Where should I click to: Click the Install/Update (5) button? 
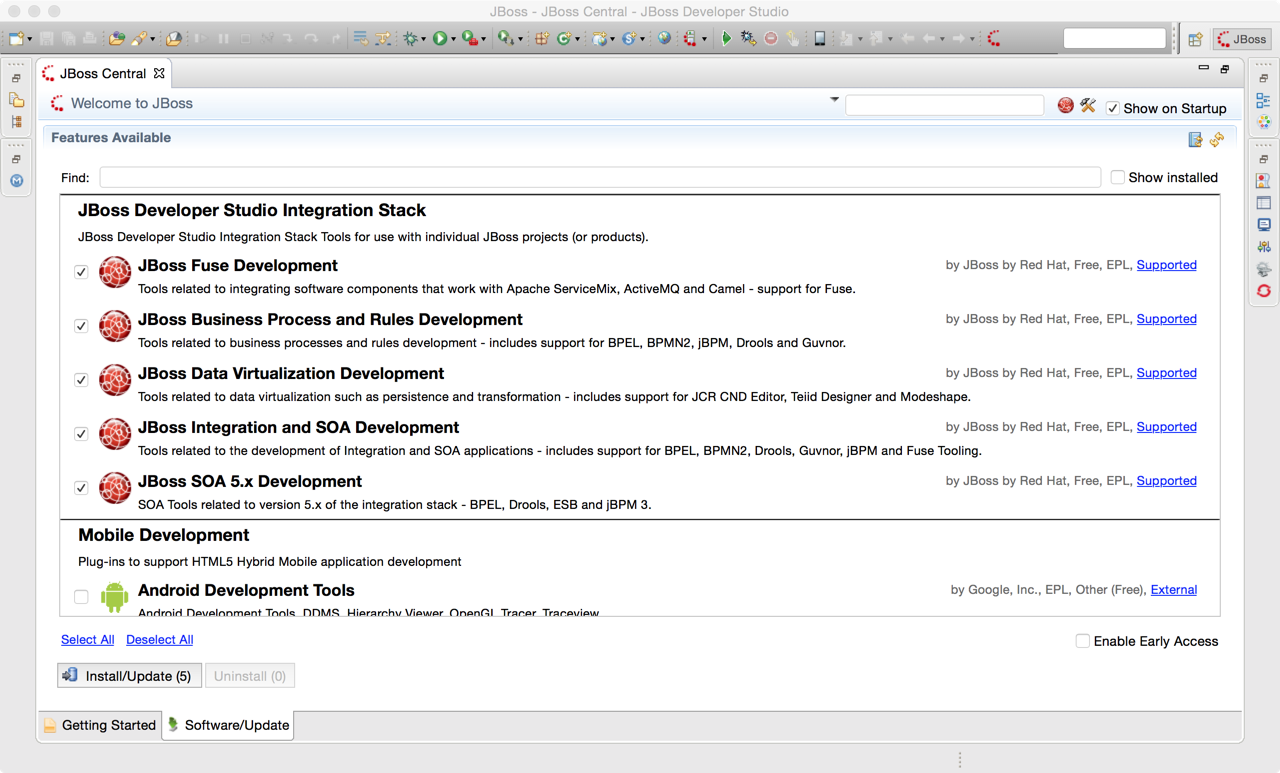pyautogui.click(x=129, y=676)
